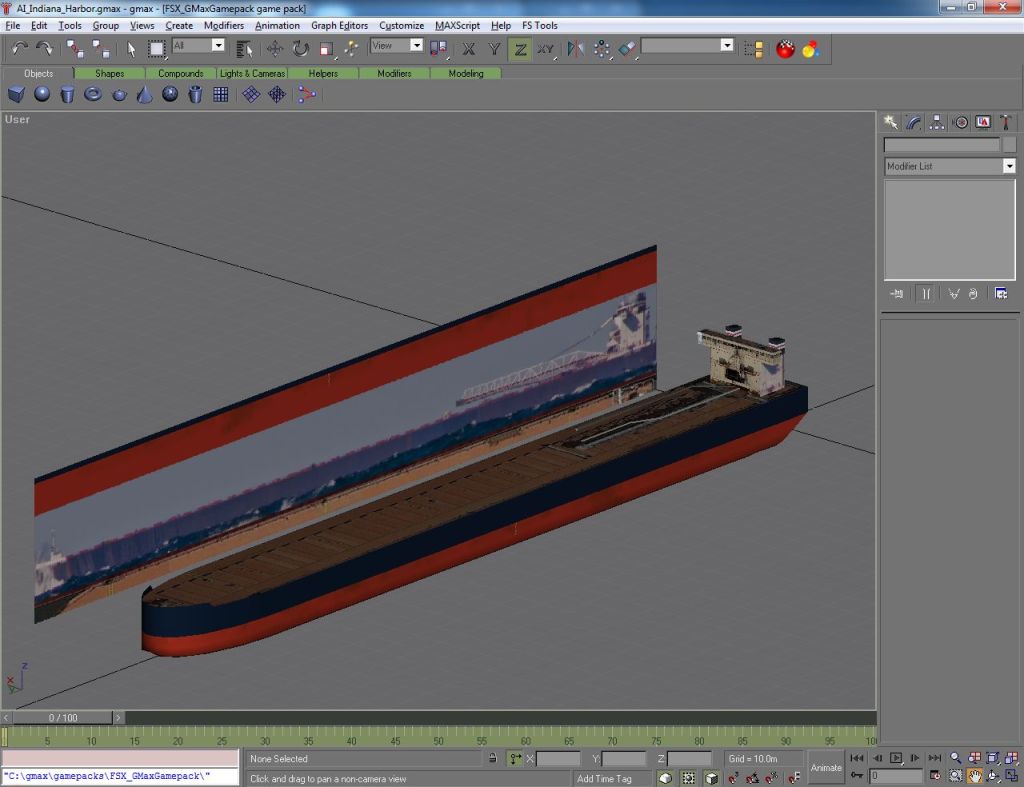Click Go to Start playback control

tap(856, 758)
